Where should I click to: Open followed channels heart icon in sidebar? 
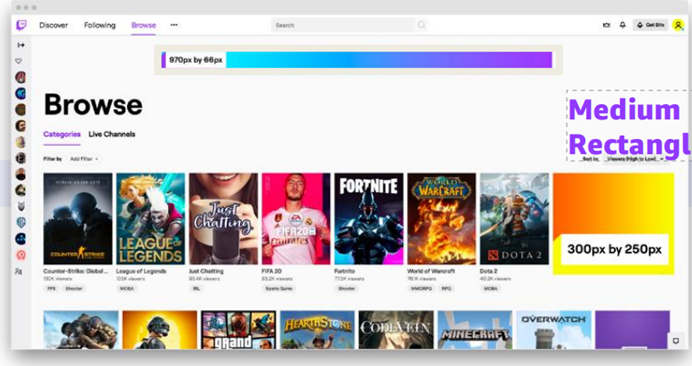[x=19, y=61]
